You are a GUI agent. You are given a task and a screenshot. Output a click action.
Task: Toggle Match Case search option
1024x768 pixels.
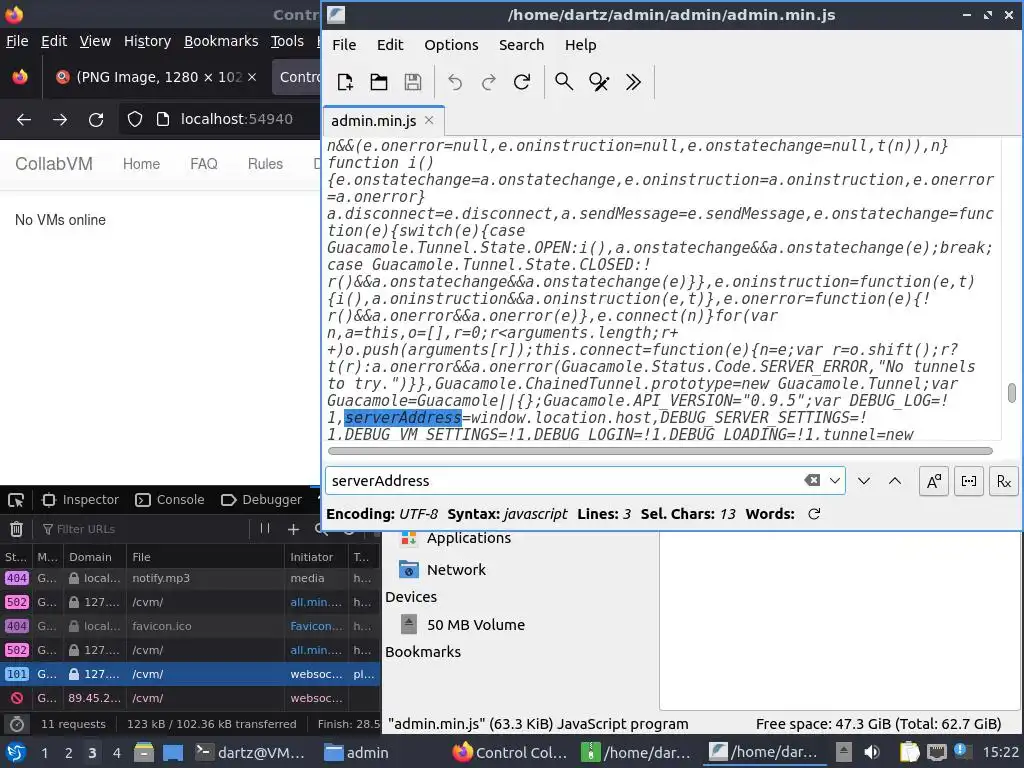point(934,481)
